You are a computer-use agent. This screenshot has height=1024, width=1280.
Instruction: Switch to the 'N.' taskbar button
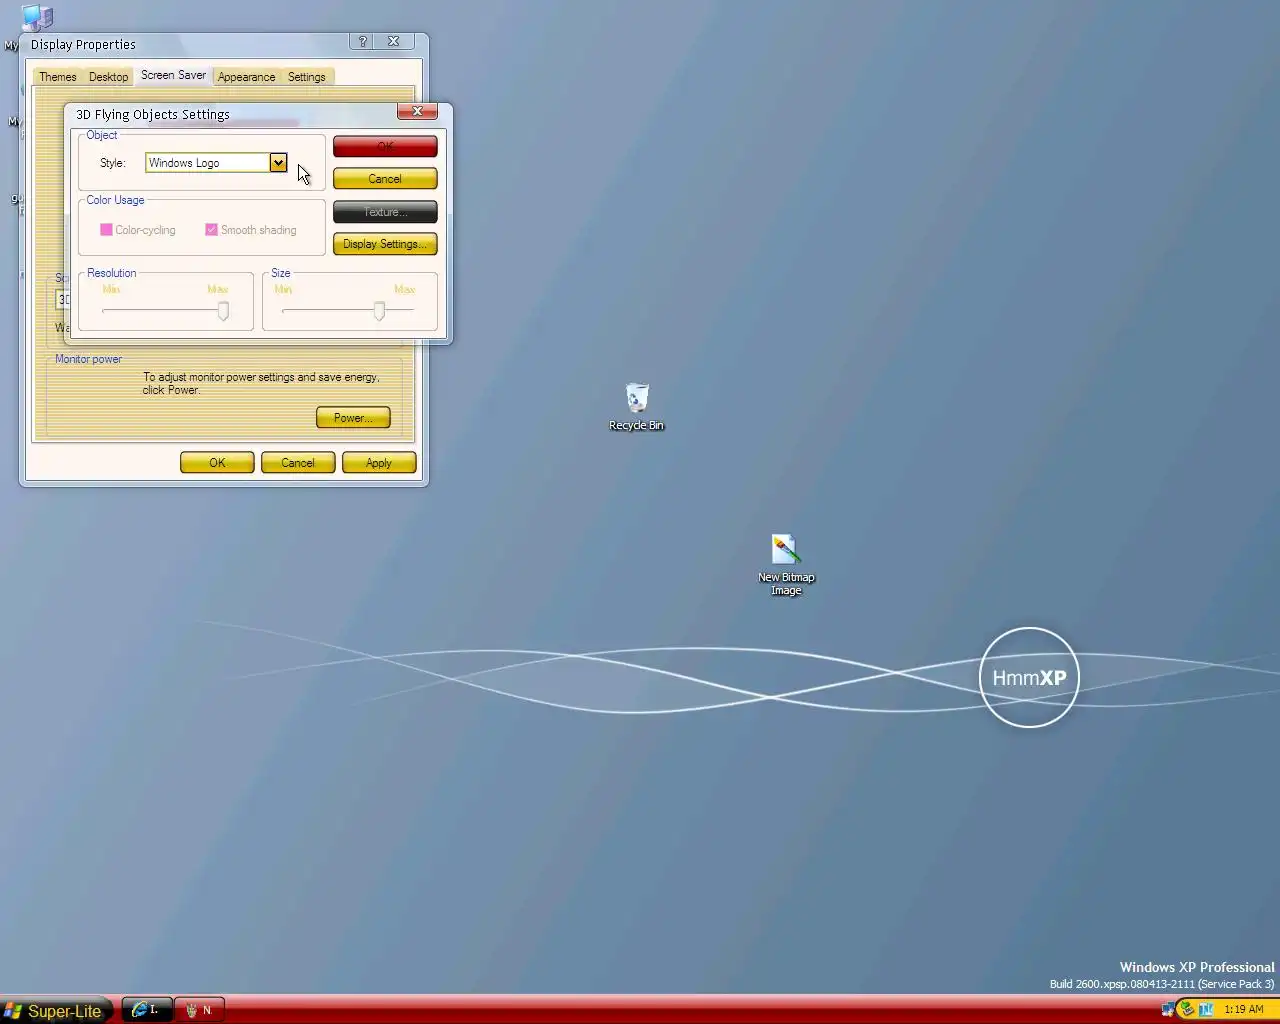200,1010
